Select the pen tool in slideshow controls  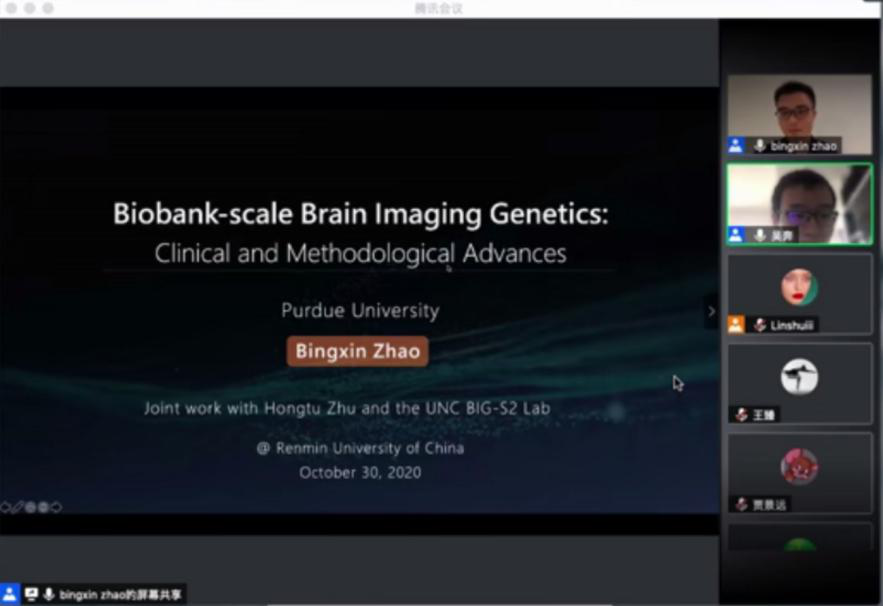click(18, 507)
